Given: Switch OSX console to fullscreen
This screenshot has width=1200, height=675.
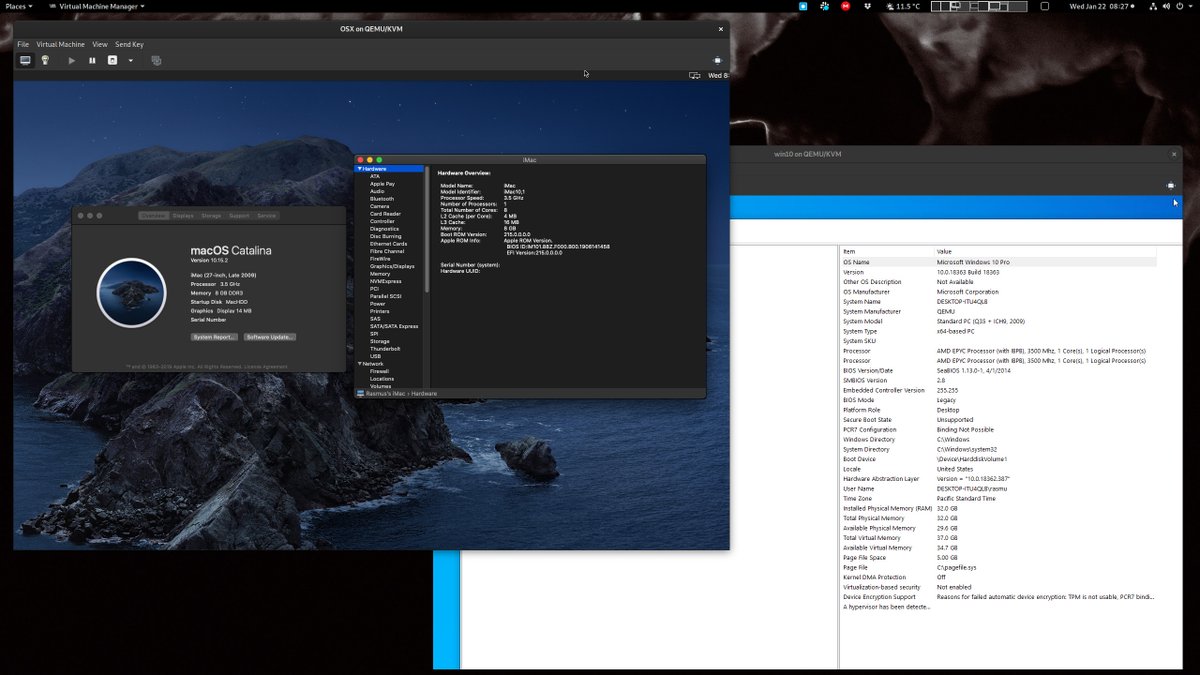Looking at the screenshot, I should tap(717, 60).
